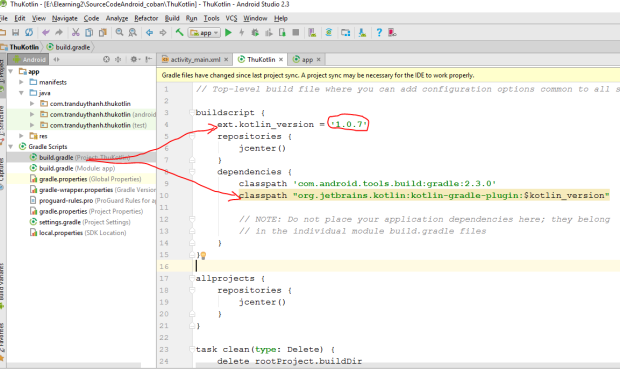Click the Cut scissors toolbar icon
620x369 pixels.
coord(76,33)
